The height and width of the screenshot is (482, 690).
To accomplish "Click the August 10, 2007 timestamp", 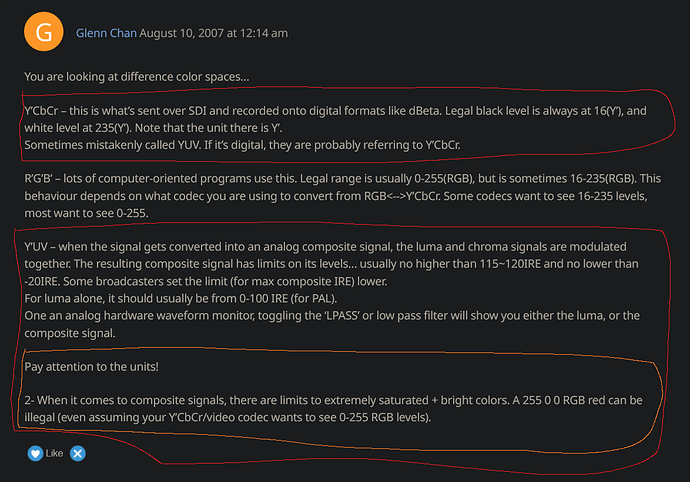I will click(214, 33).
